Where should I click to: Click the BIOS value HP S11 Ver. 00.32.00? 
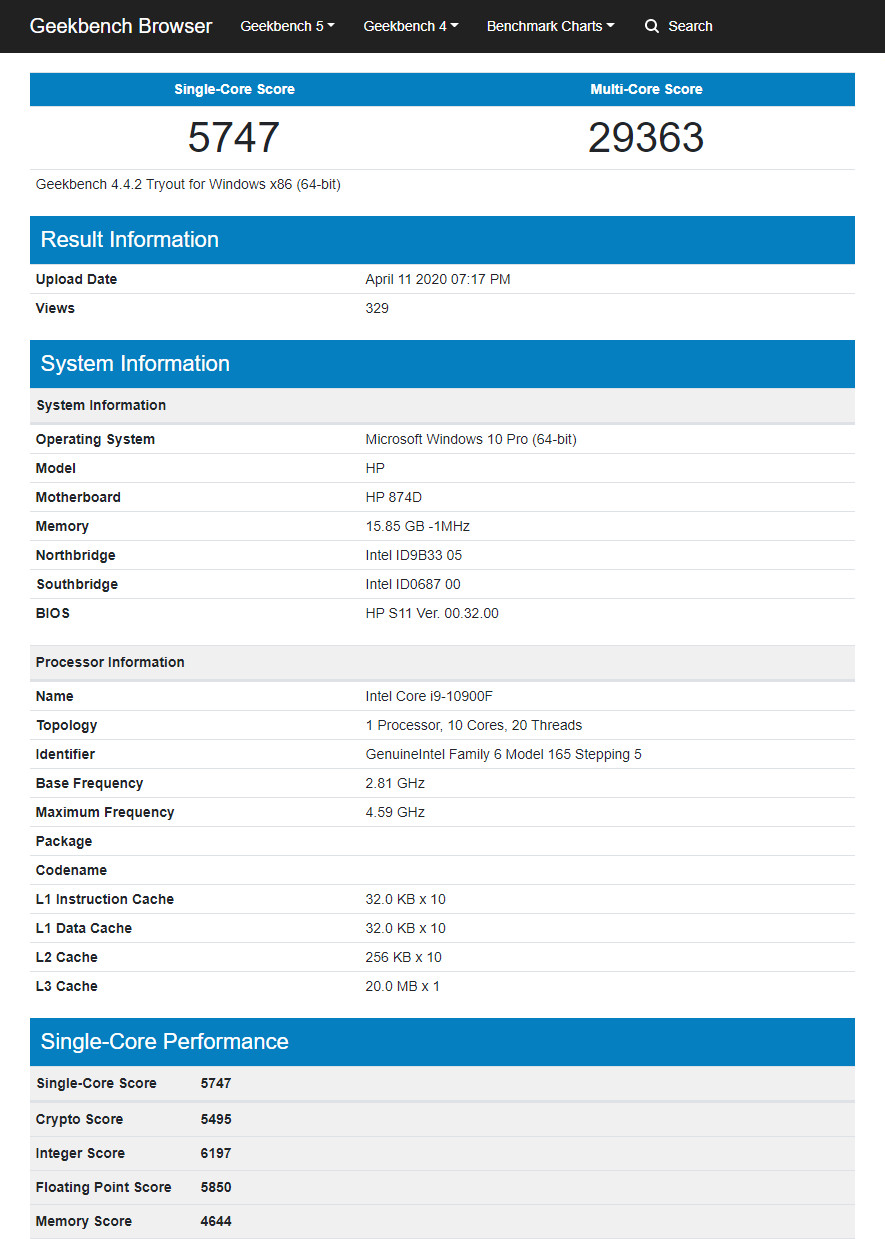pyautogui.click(x=432, y=613)
